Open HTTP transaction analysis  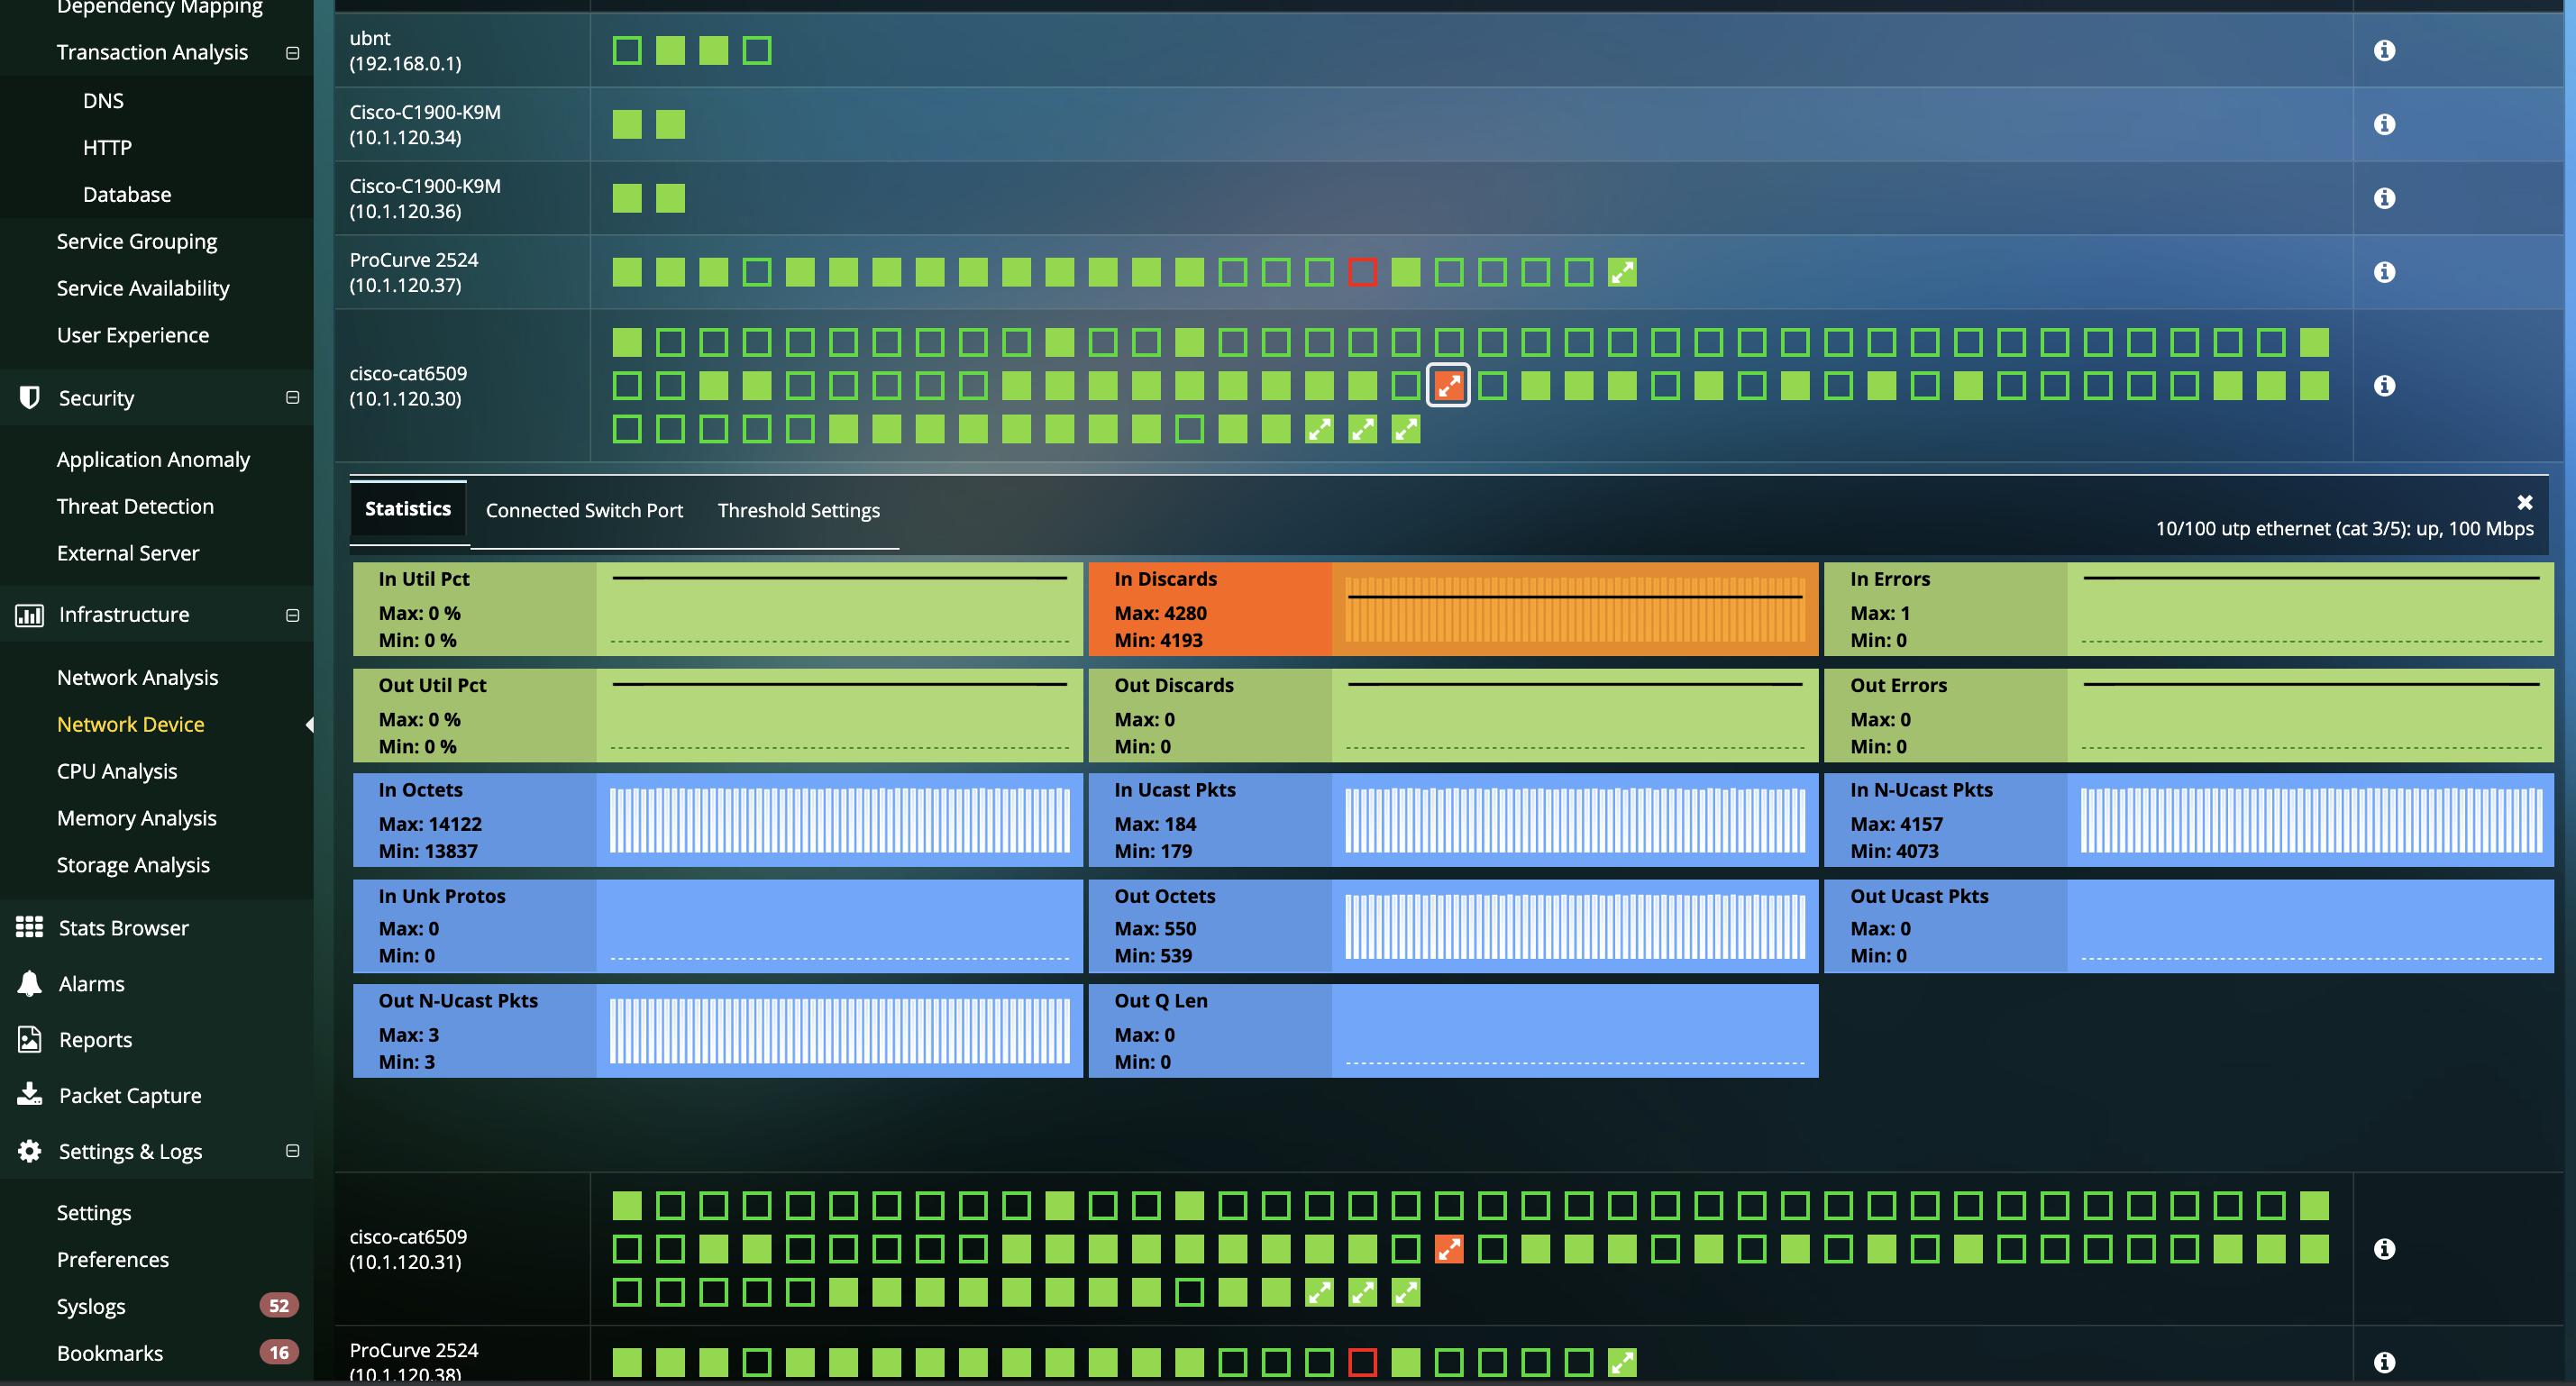point(107,148)
